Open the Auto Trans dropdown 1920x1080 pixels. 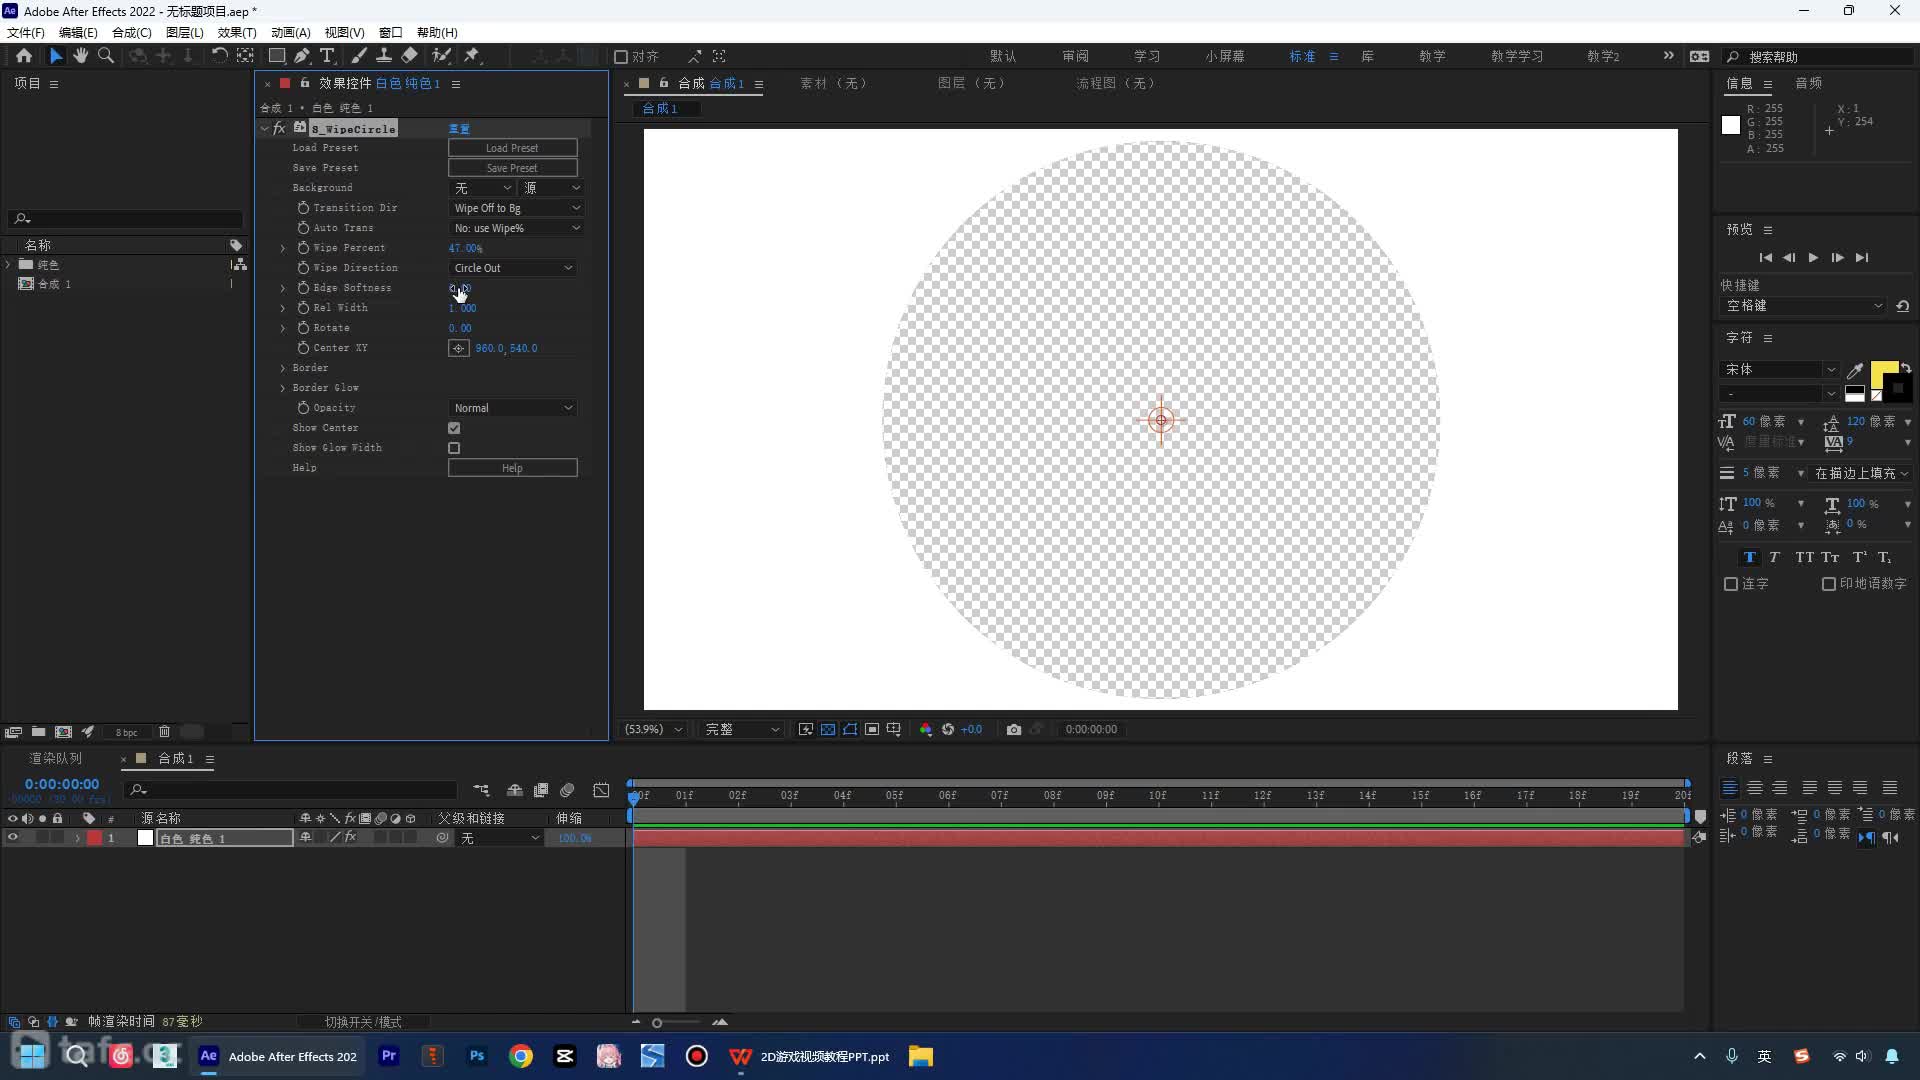516,228
